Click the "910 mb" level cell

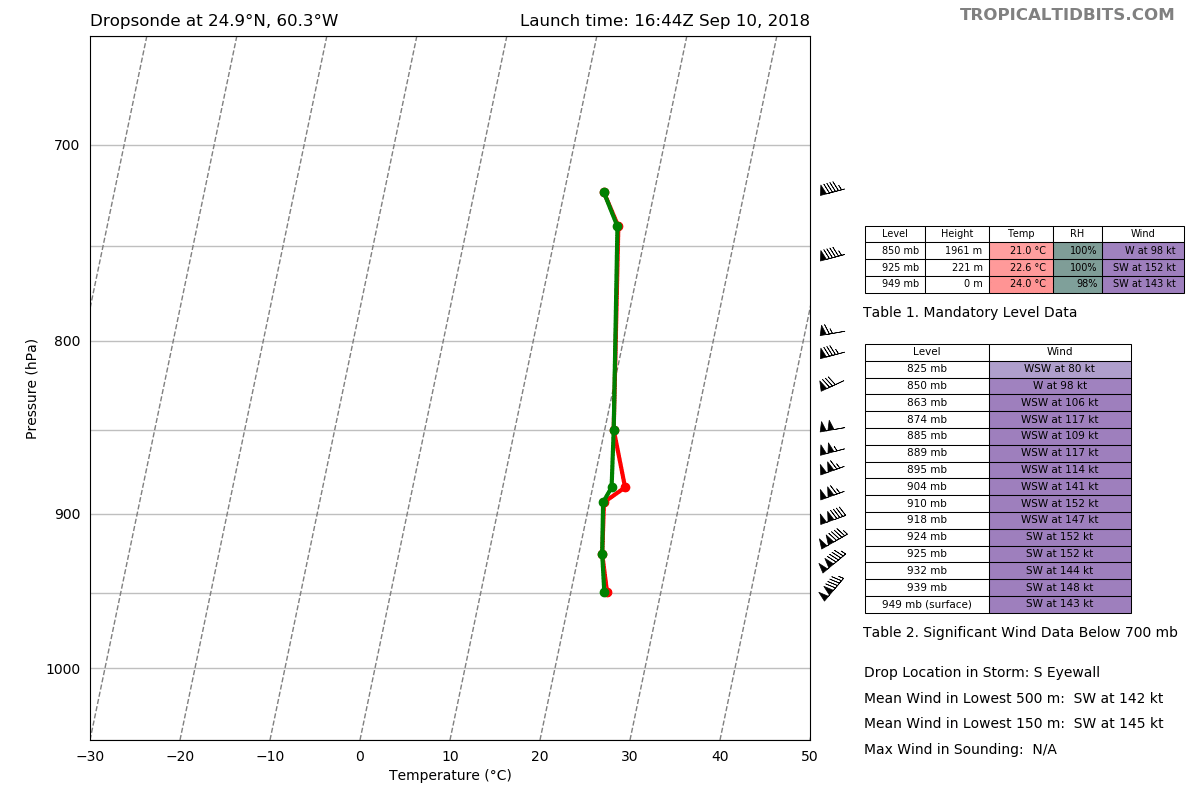pyautogui.click(x=927, y=504)
